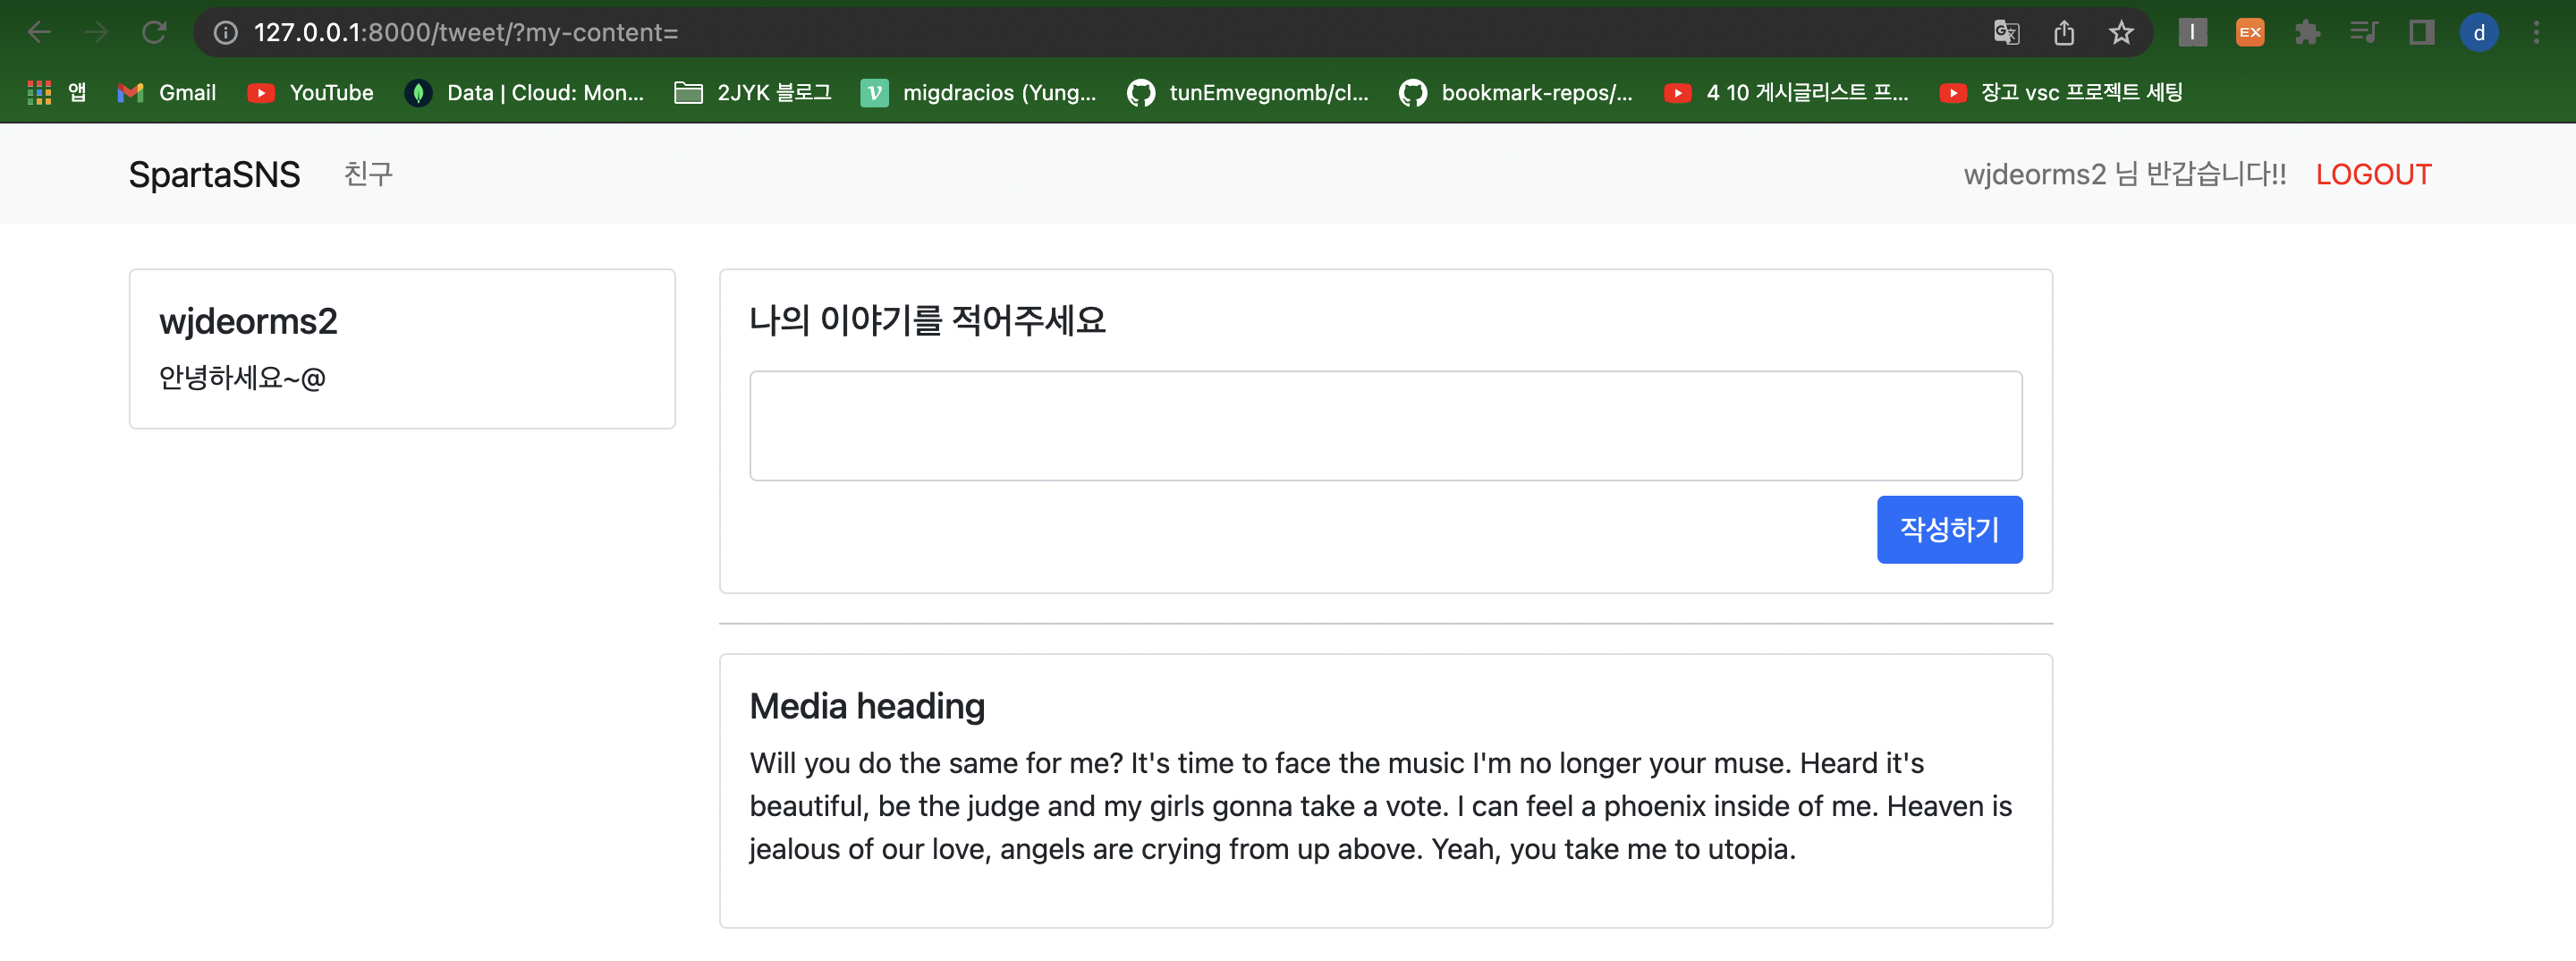Click the browser forward arrow

click(97, 32)
